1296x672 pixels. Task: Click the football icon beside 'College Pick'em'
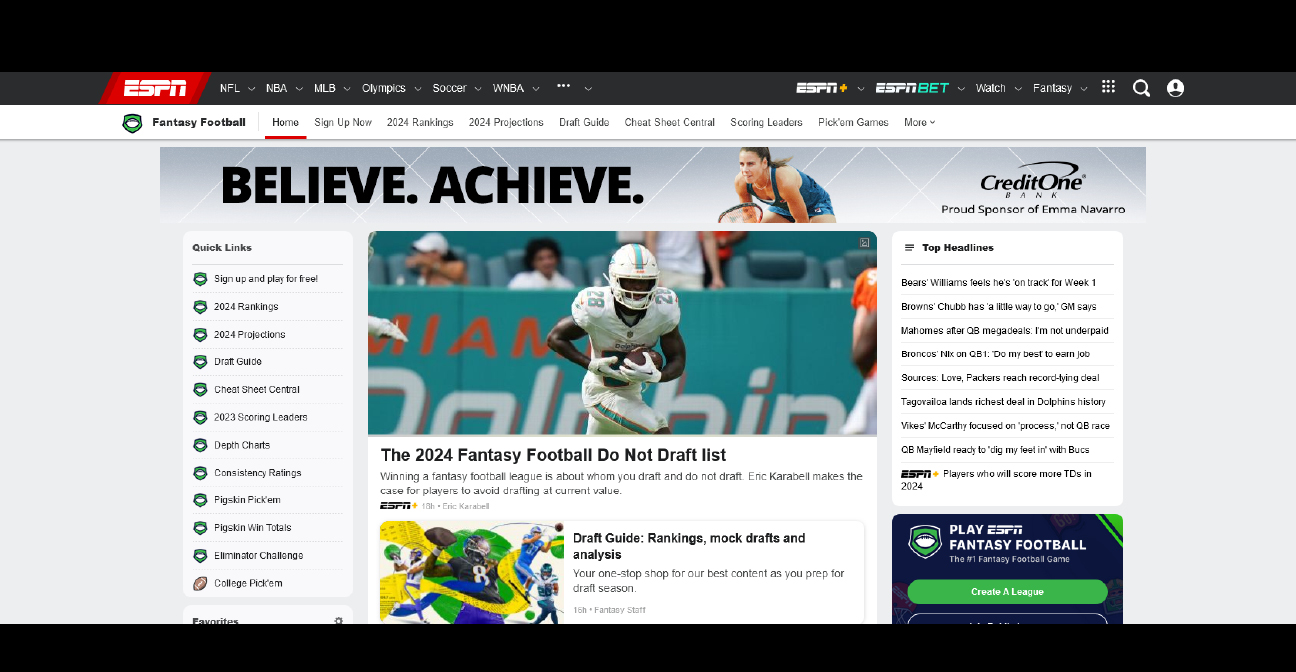(x=200, y=583)
